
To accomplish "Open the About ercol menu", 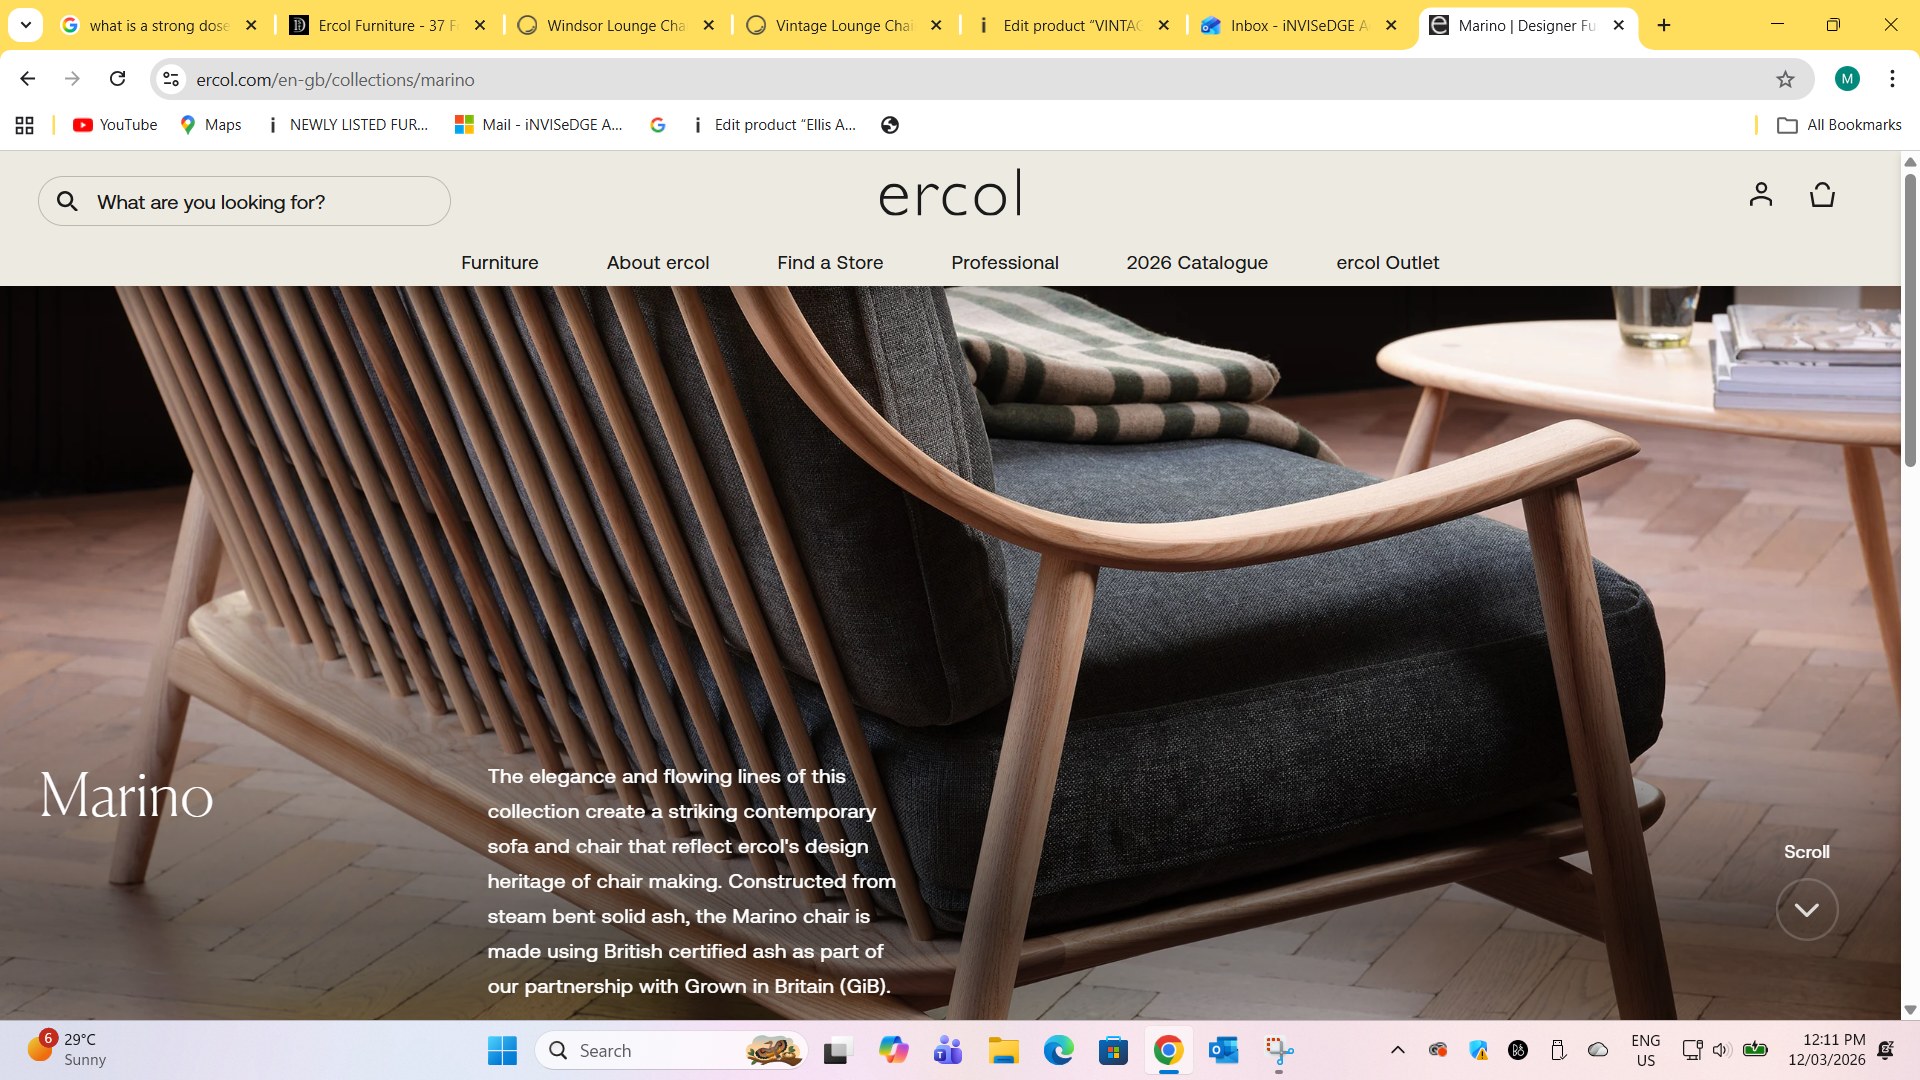I will [658, 263].
